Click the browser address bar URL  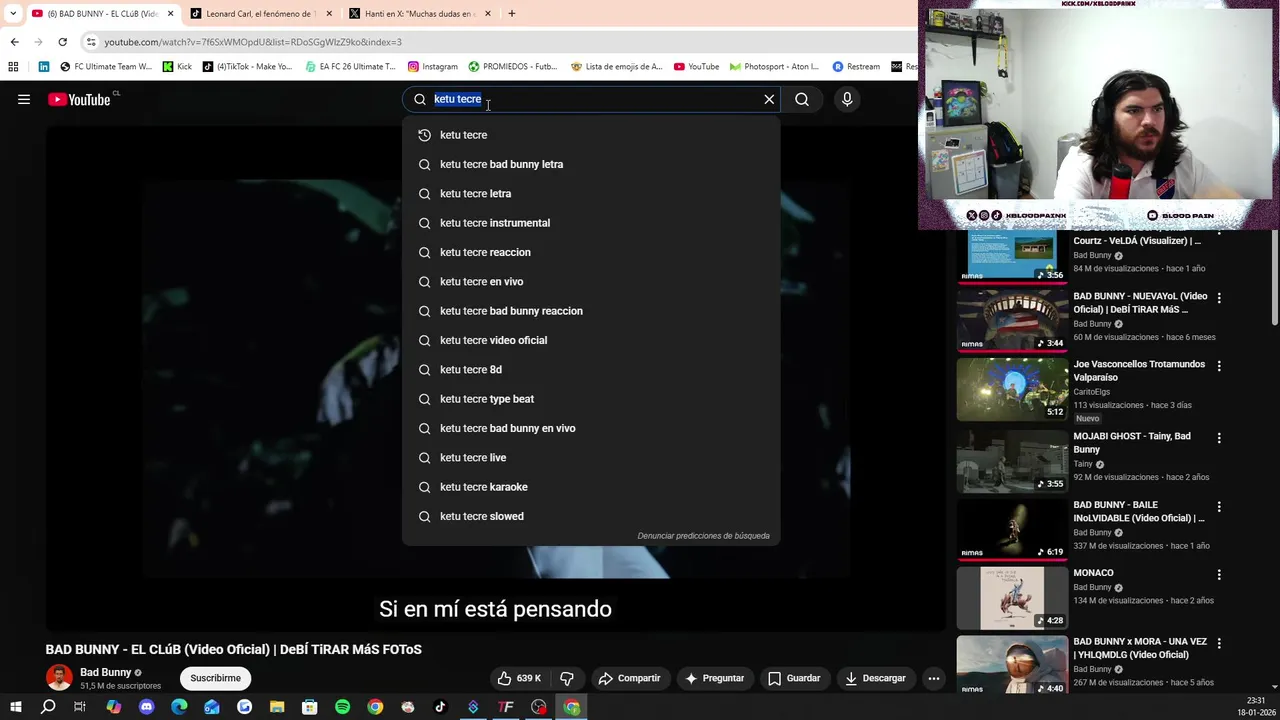click(253, 42)
